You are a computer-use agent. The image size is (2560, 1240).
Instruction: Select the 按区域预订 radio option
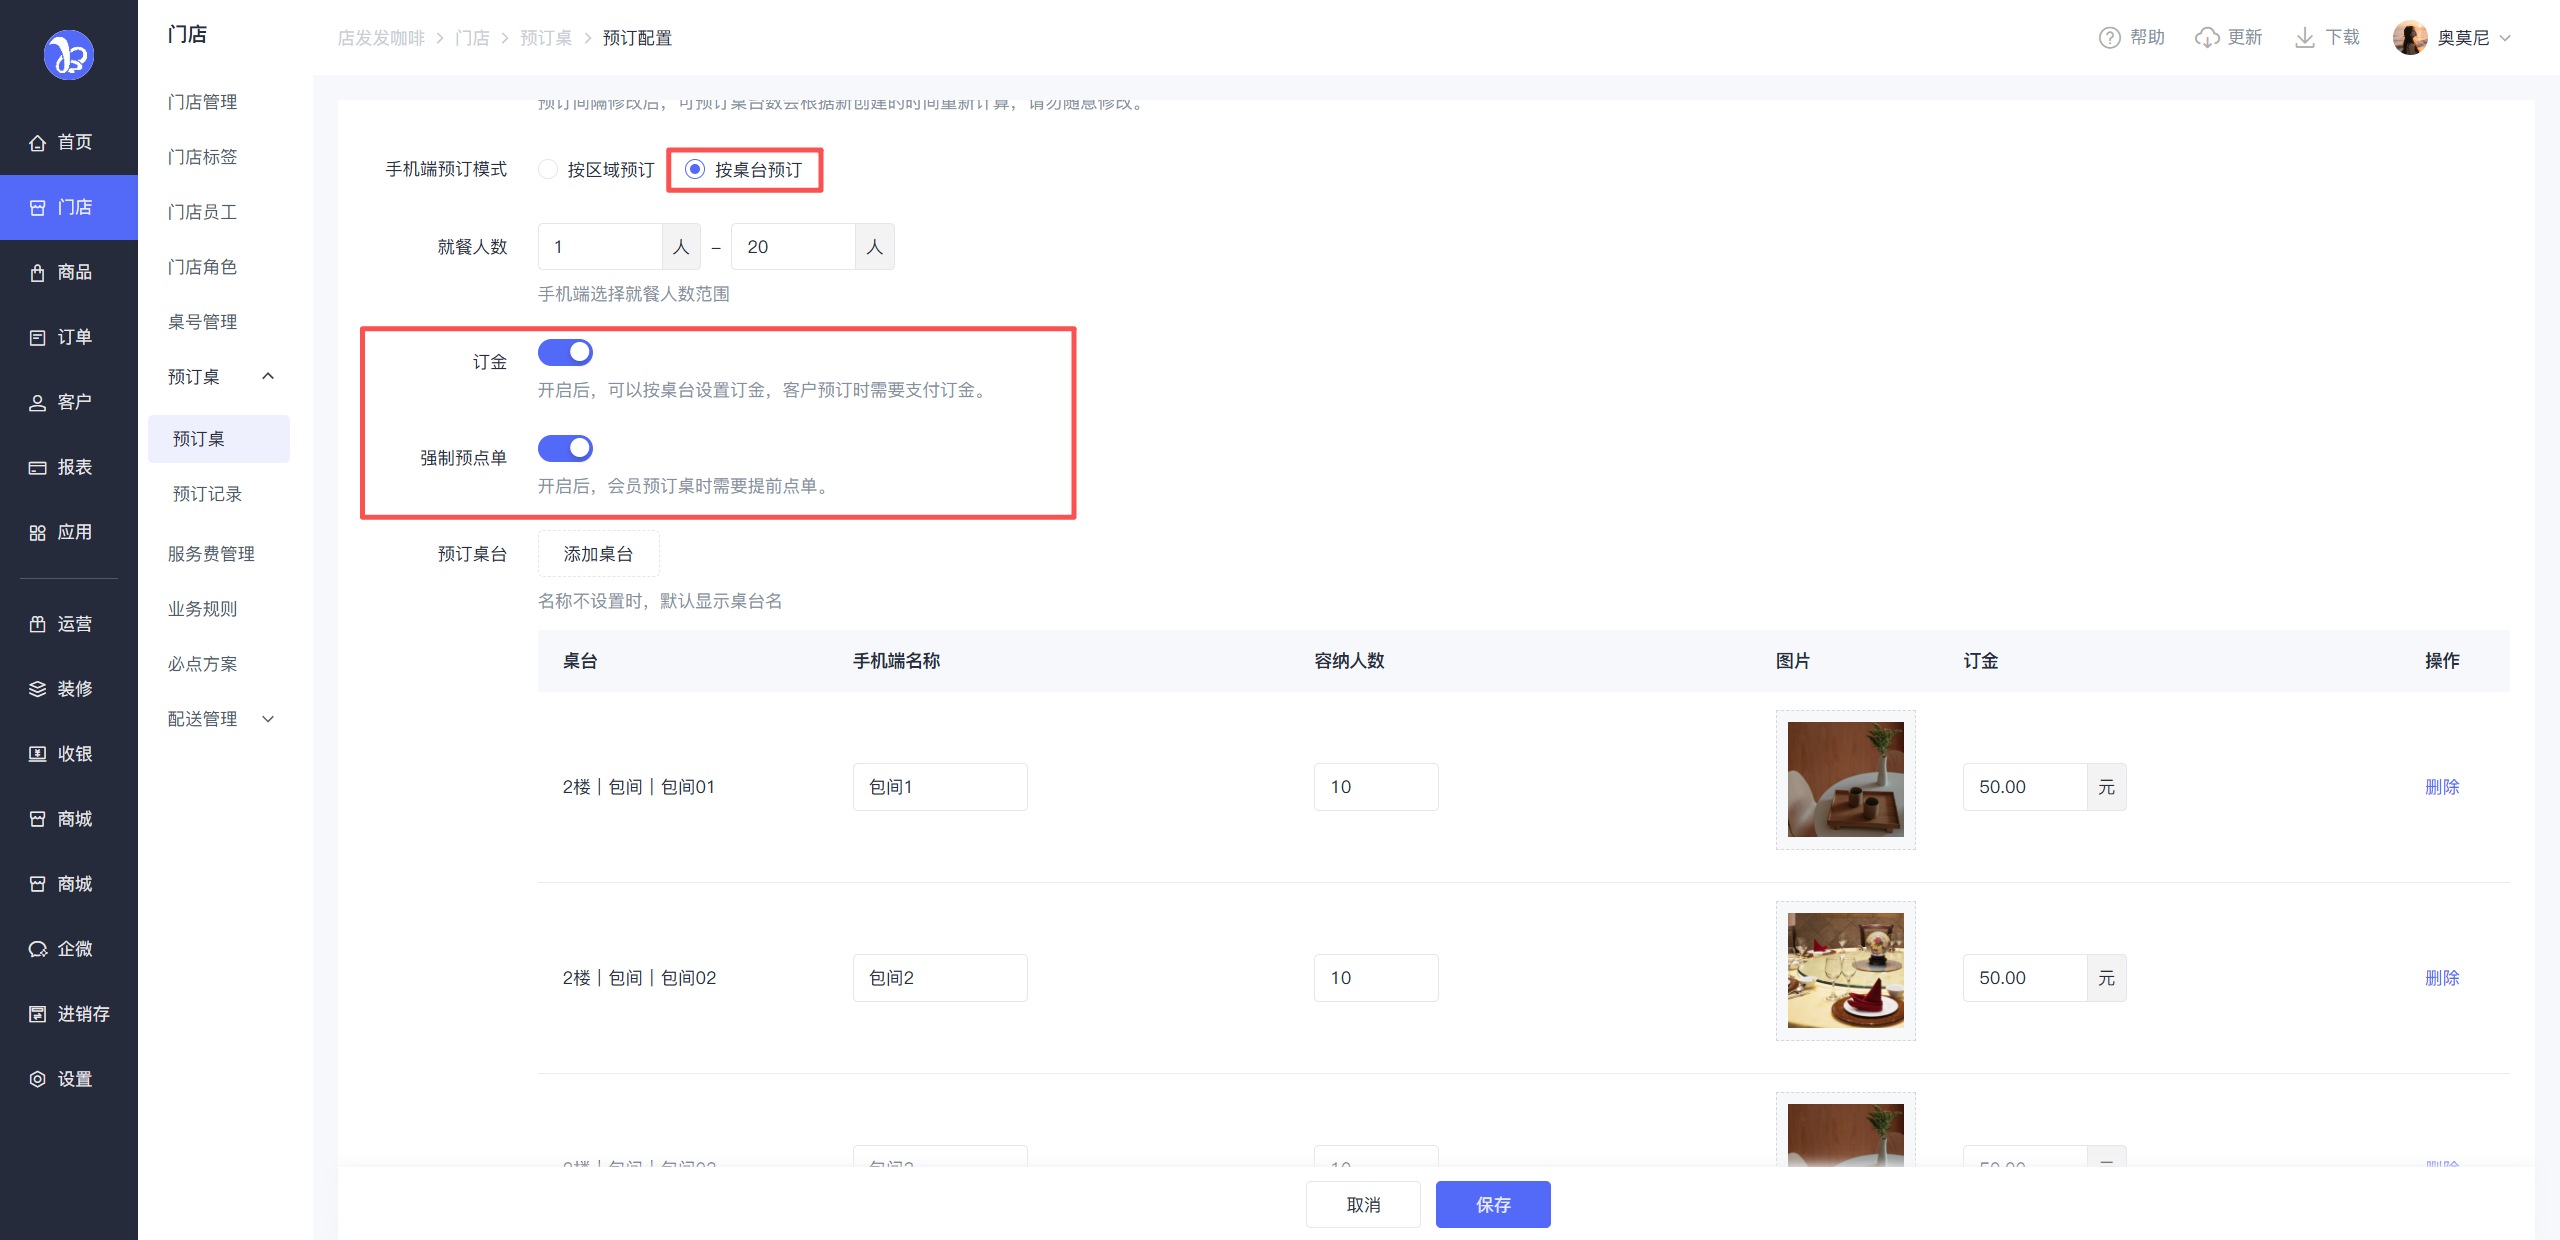click(x=548, y=169)
